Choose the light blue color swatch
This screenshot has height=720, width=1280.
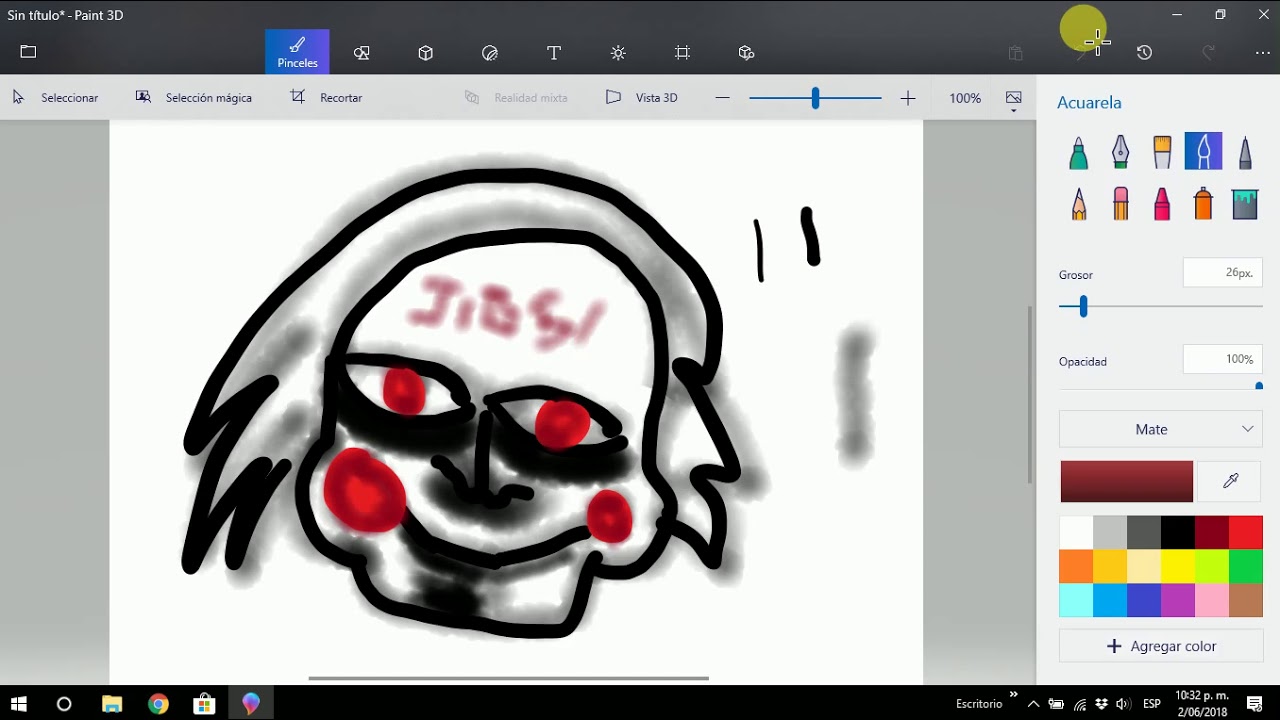[1076, 600]
